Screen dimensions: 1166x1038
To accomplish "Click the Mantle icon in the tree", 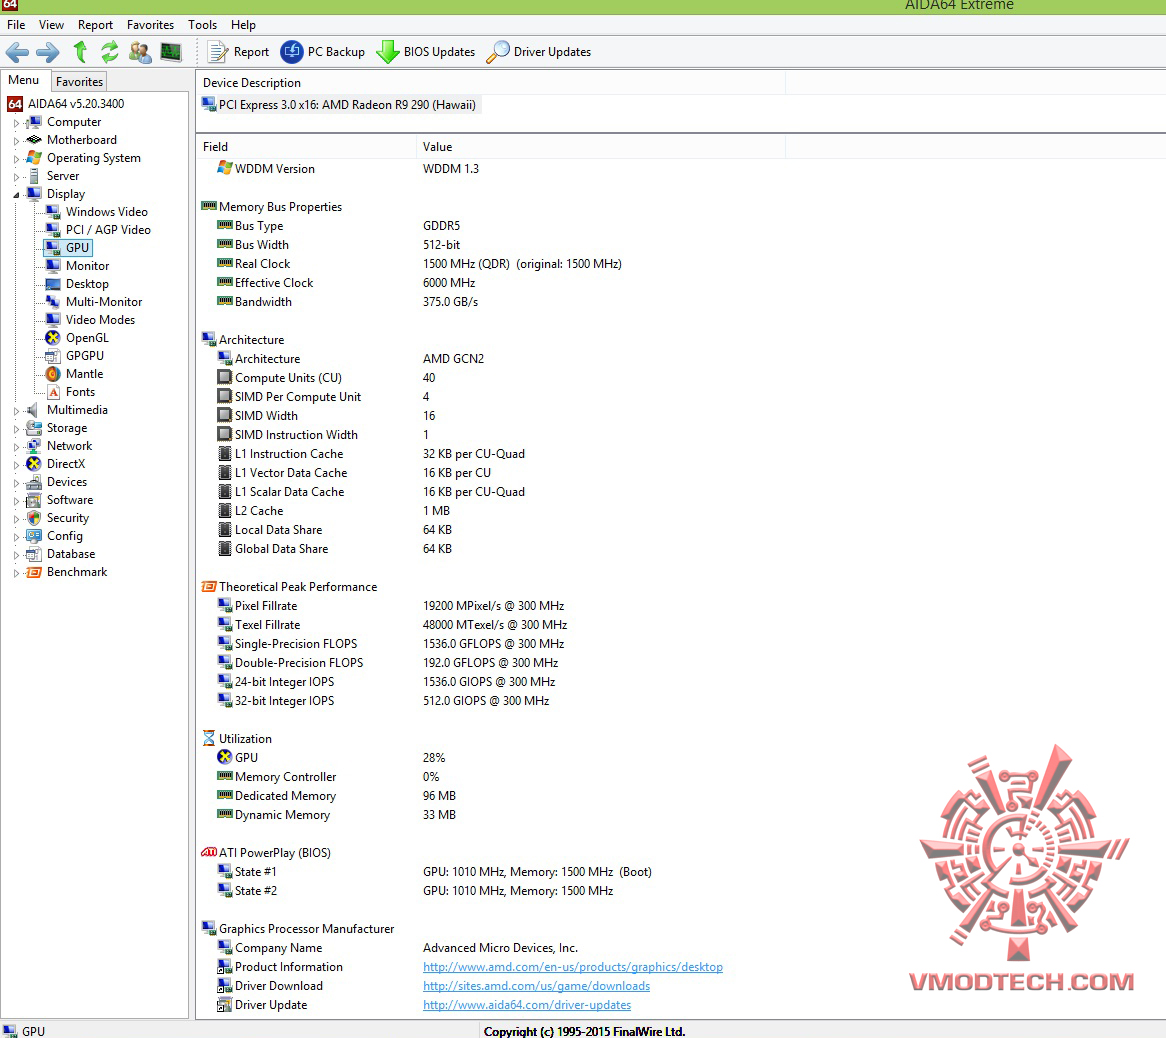I will point(53,374).
